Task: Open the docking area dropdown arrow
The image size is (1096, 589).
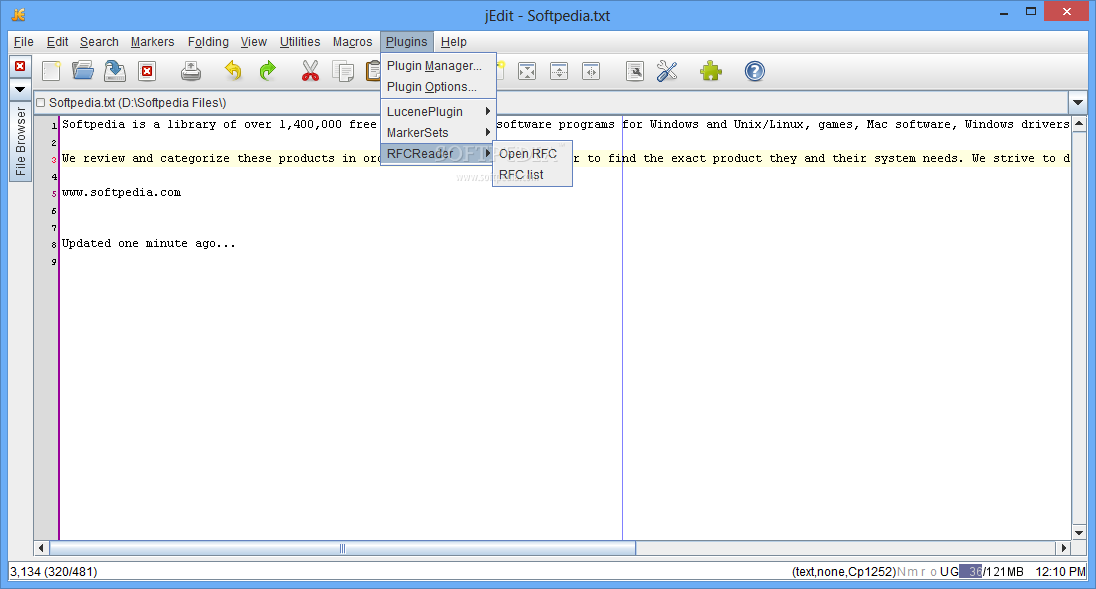Action: point(20,89)
